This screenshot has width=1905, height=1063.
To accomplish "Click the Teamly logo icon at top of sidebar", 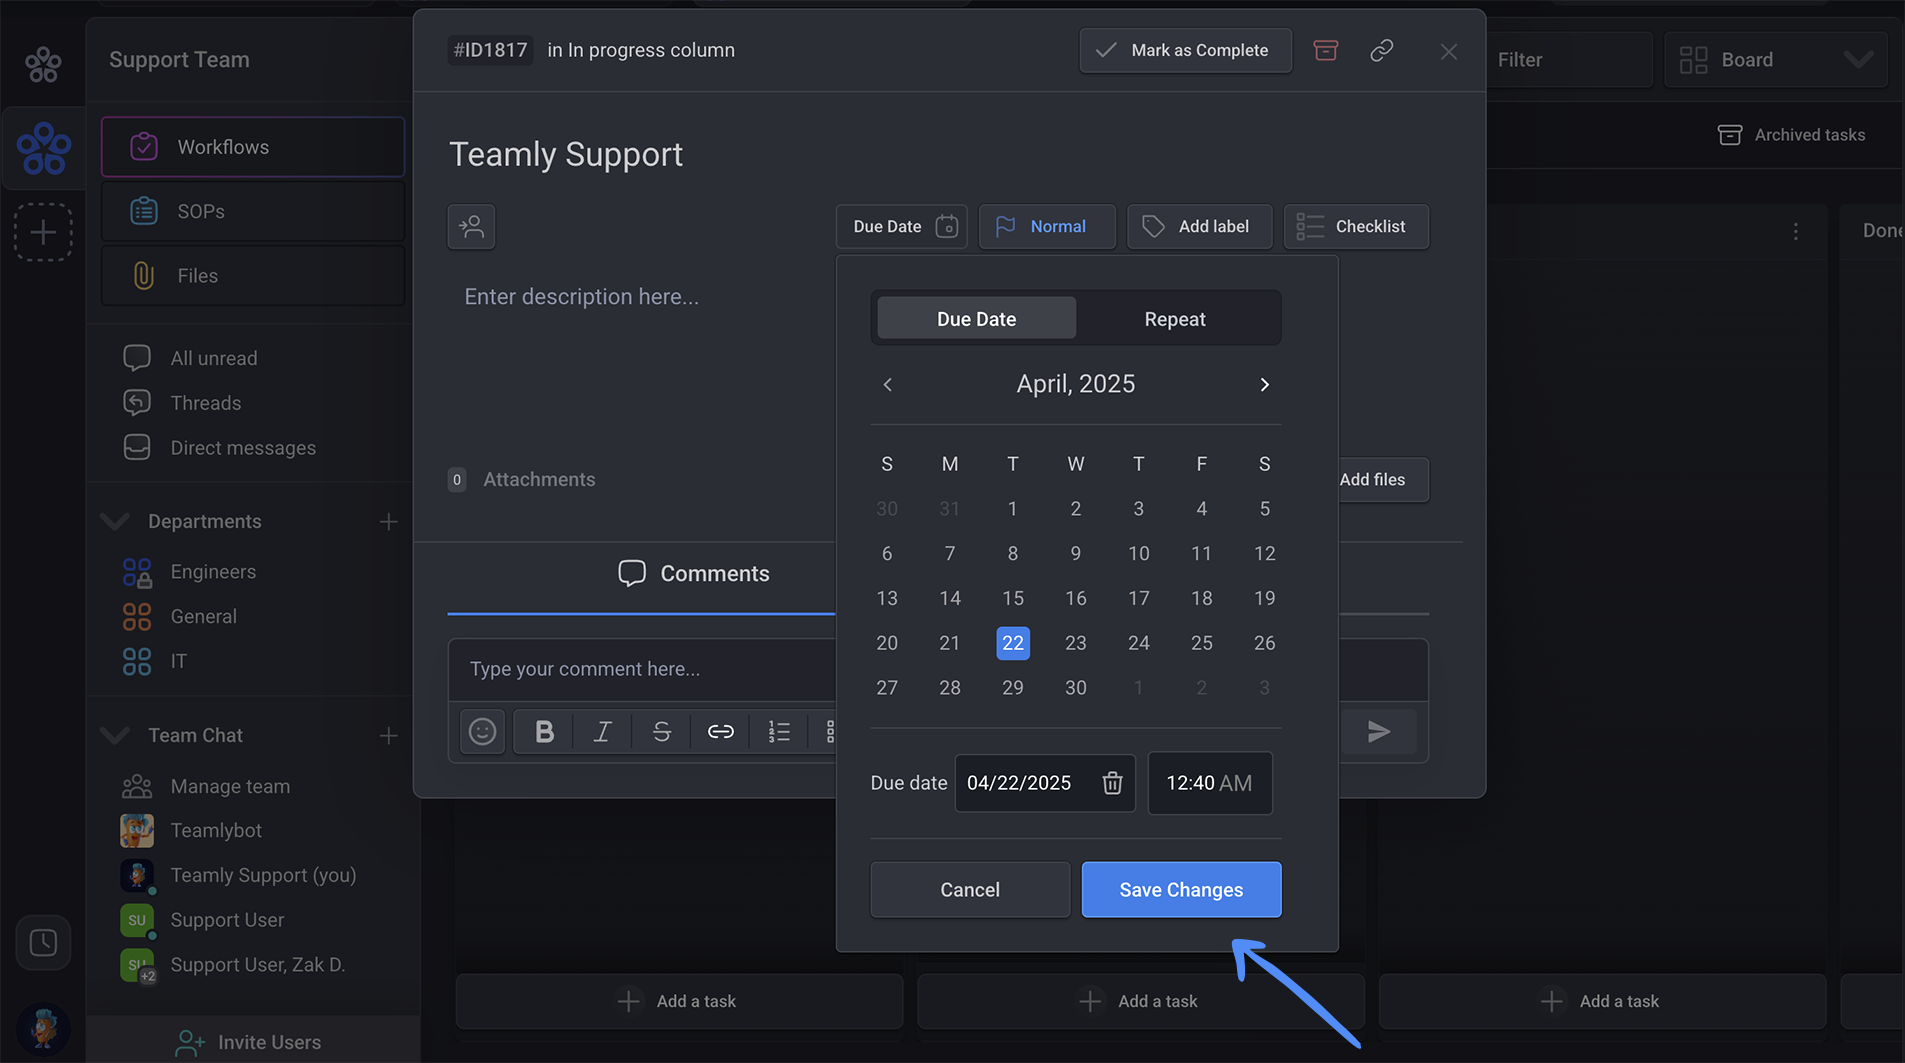I will tap(43, 64).
